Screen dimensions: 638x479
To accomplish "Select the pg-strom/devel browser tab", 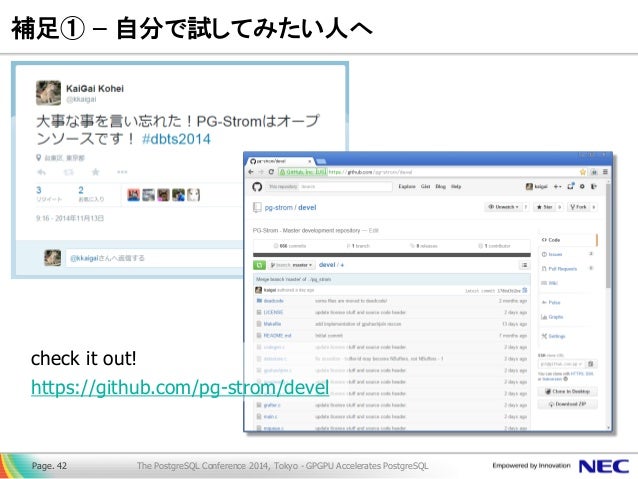I will [281, 161].
